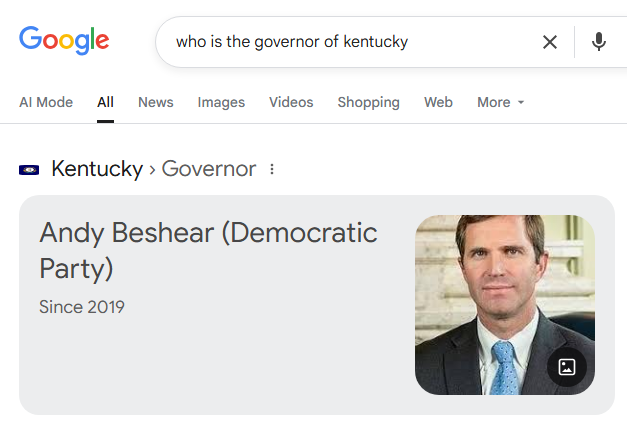Click the Governor breadcrumb text
Image resolution: width=627 pixels, height=426 pixels.
(209, 169)
